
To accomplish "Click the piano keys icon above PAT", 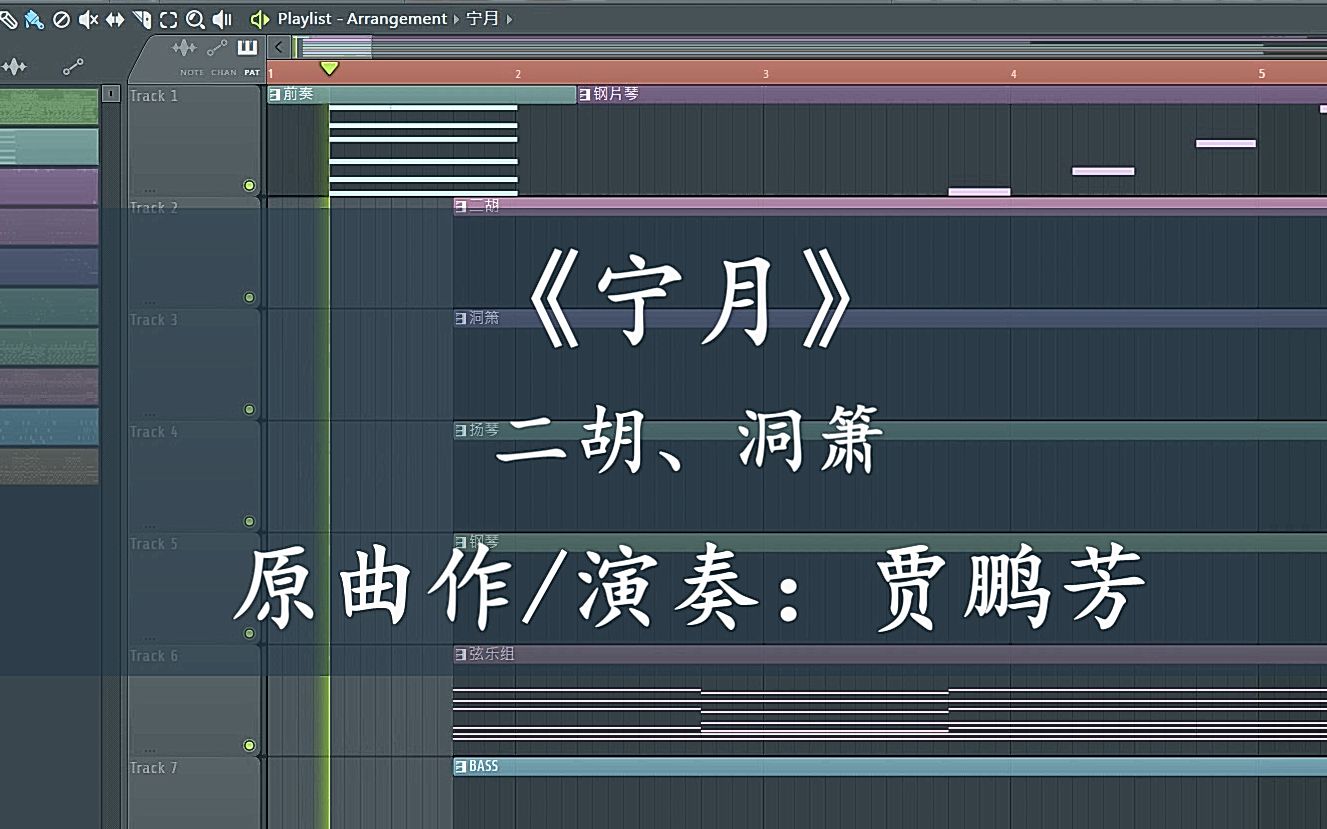I will click(247, 48).
